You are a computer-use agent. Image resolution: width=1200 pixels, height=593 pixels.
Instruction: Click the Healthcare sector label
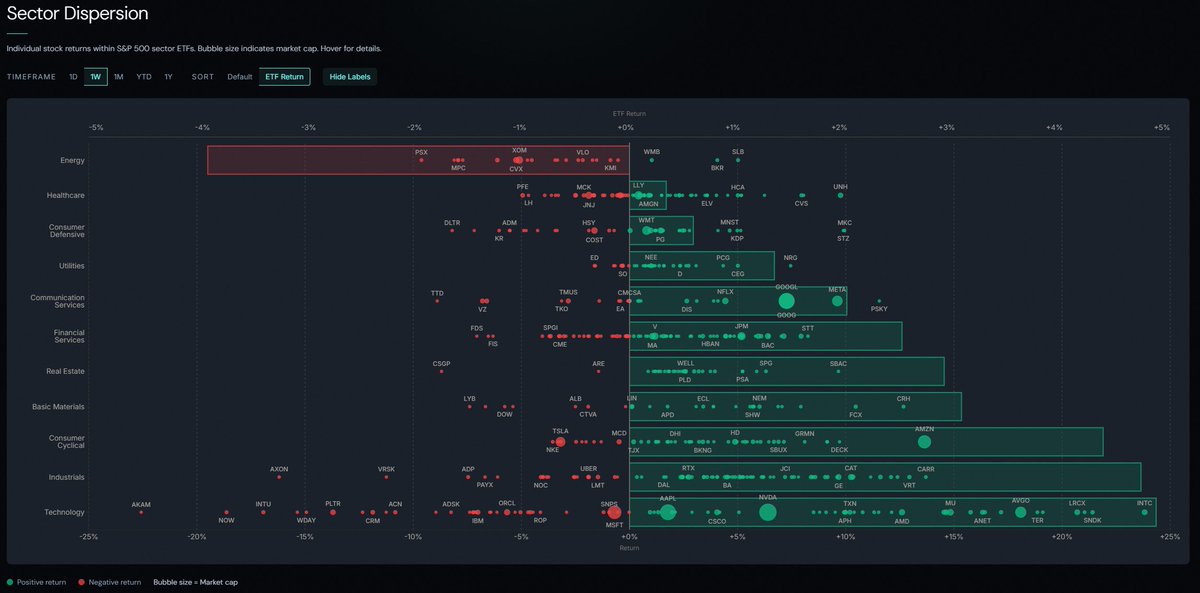67,195
